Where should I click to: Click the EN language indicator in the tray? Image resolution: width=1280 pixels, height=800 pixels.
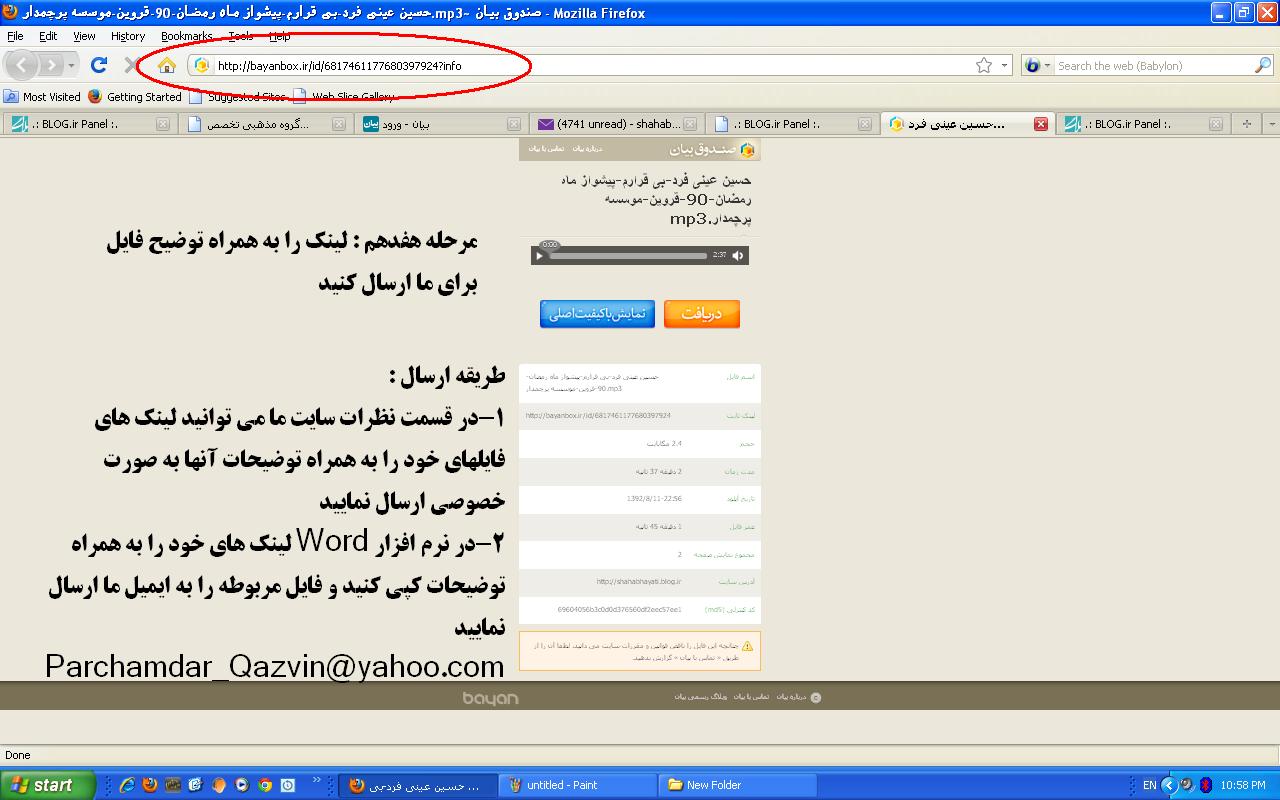1149,786
